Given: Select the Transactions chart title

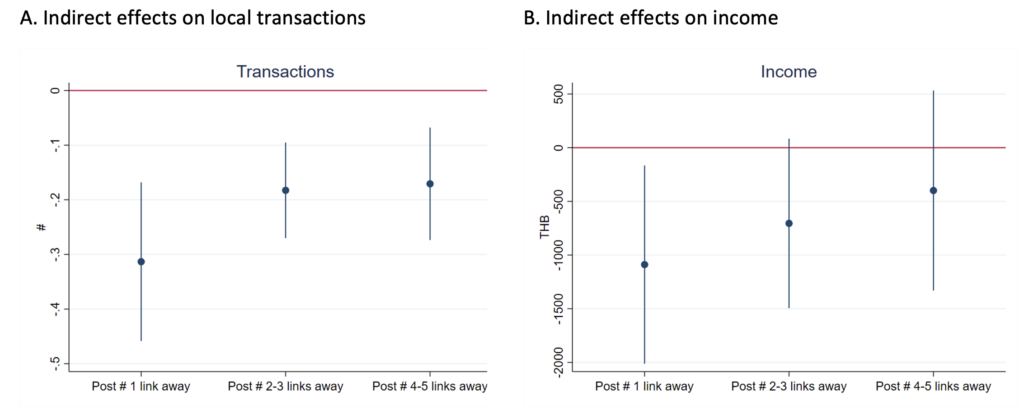Looking at the screenshot, I should (285, 72).
